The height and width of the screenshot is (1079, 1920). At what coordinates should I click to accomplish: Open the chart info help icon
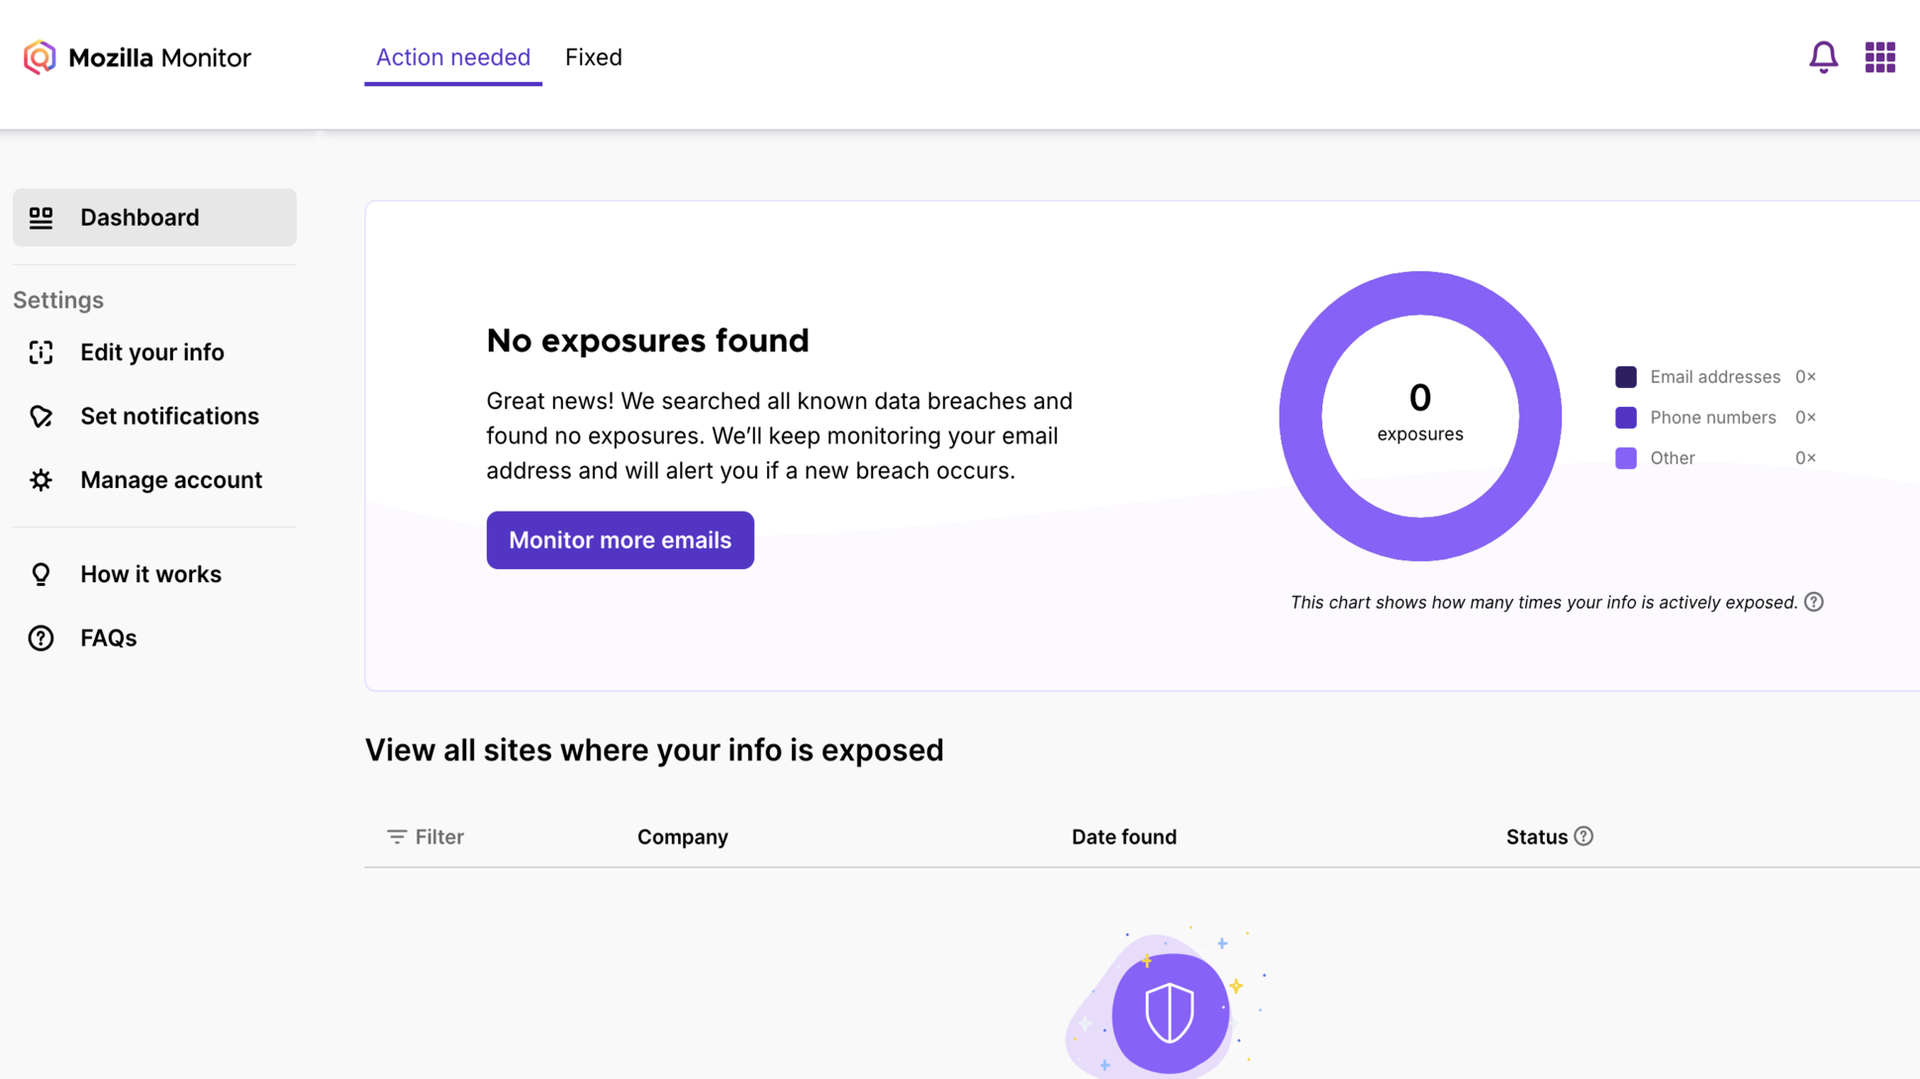click(1814, 602)
